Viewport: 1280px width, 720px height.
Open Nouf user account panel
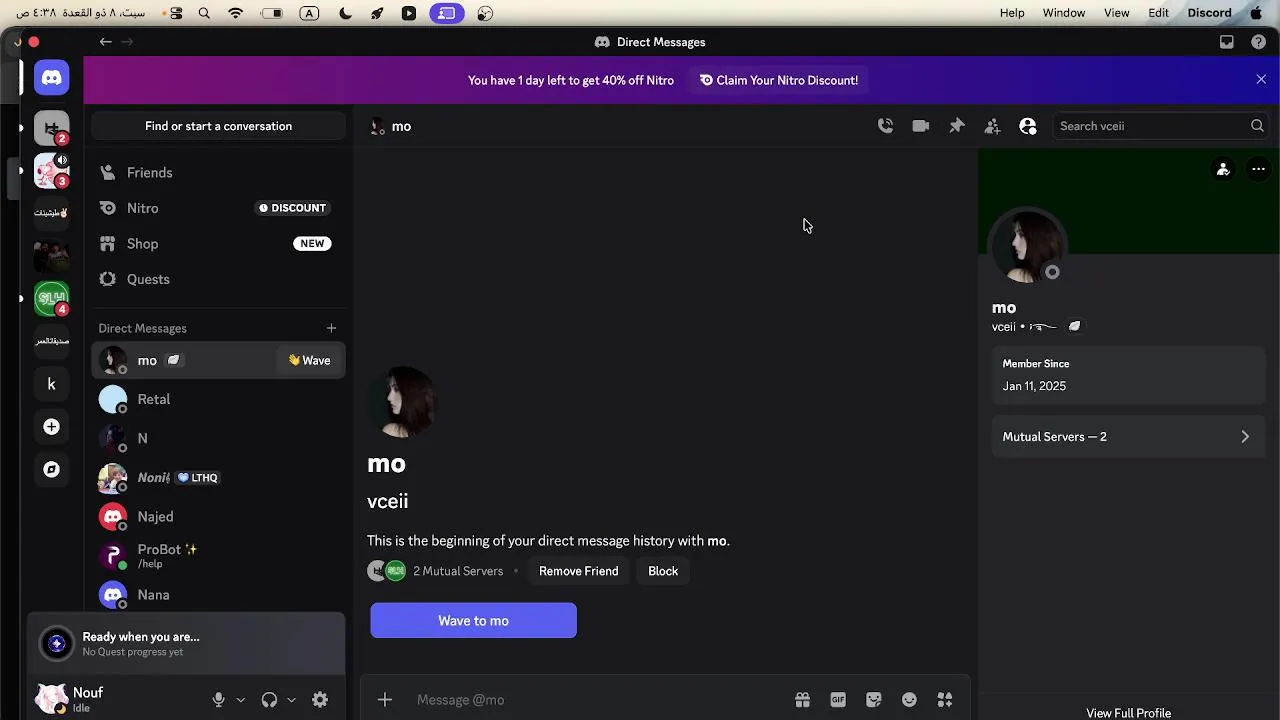click(x=117, y=699)
